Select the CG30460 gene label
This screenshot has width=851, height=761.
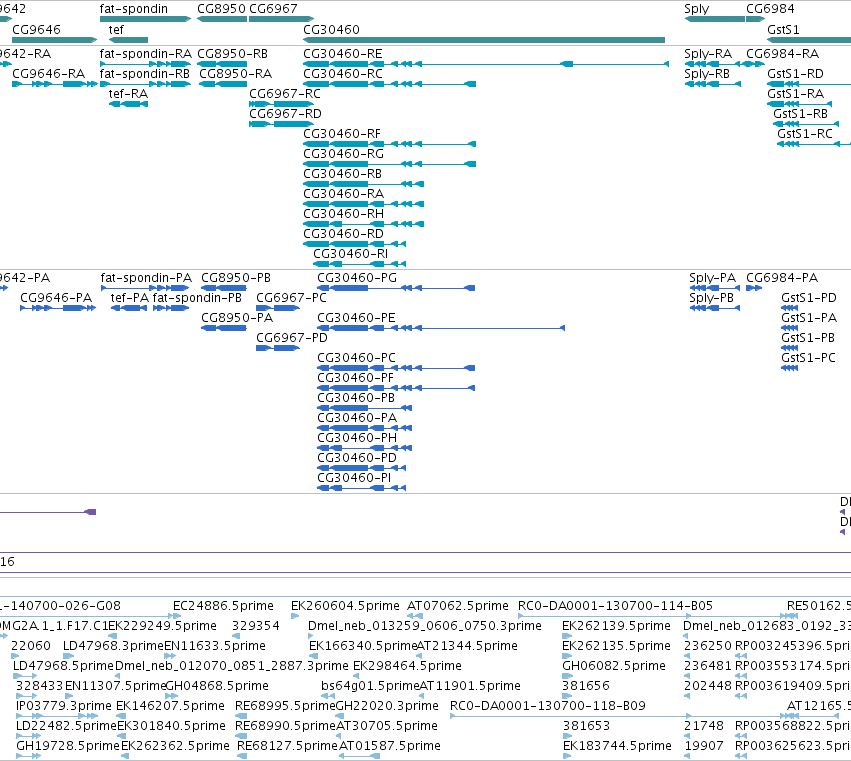331,30
